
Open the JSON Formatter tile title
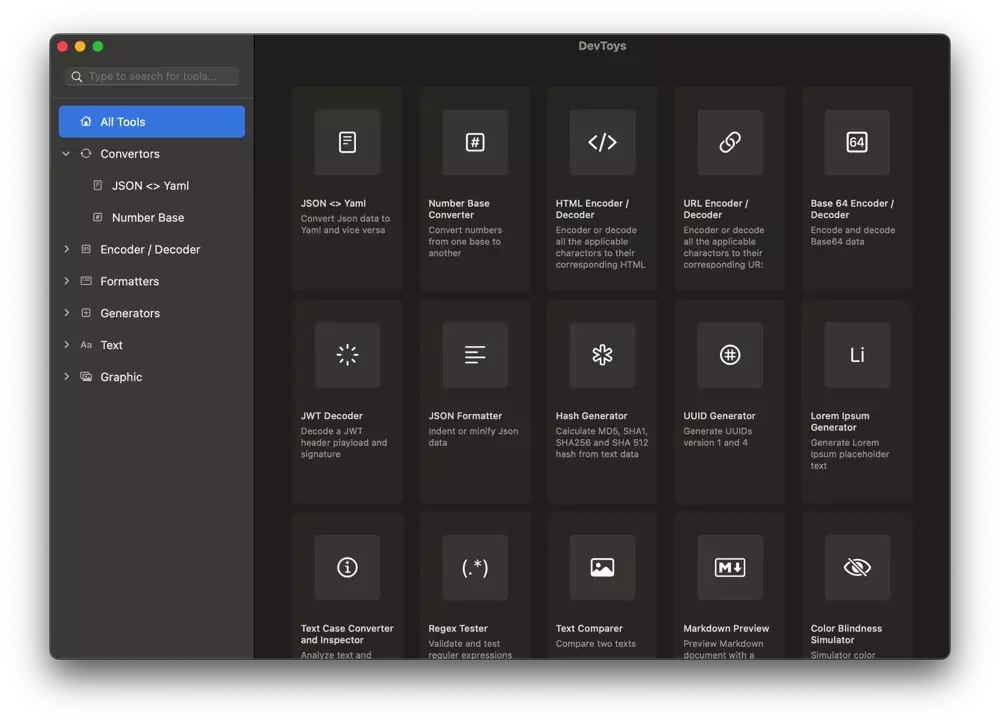coord(465,416)
